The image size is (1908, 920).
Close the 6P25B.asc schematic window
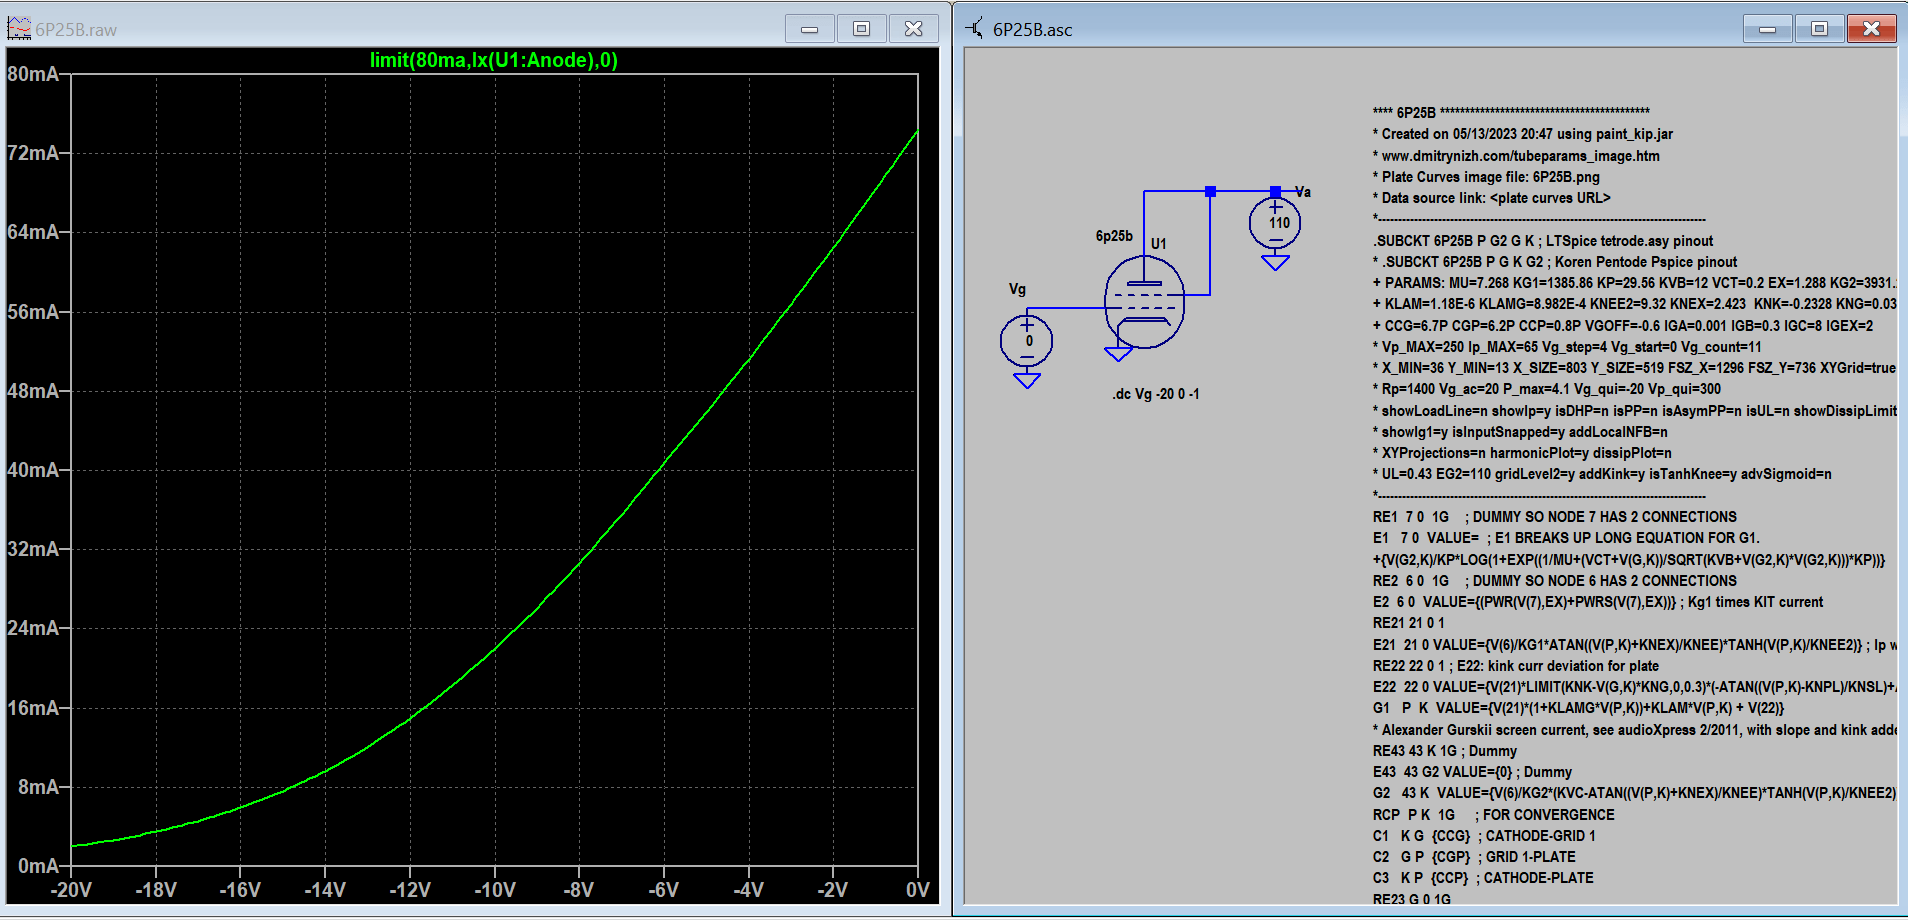1872,29
